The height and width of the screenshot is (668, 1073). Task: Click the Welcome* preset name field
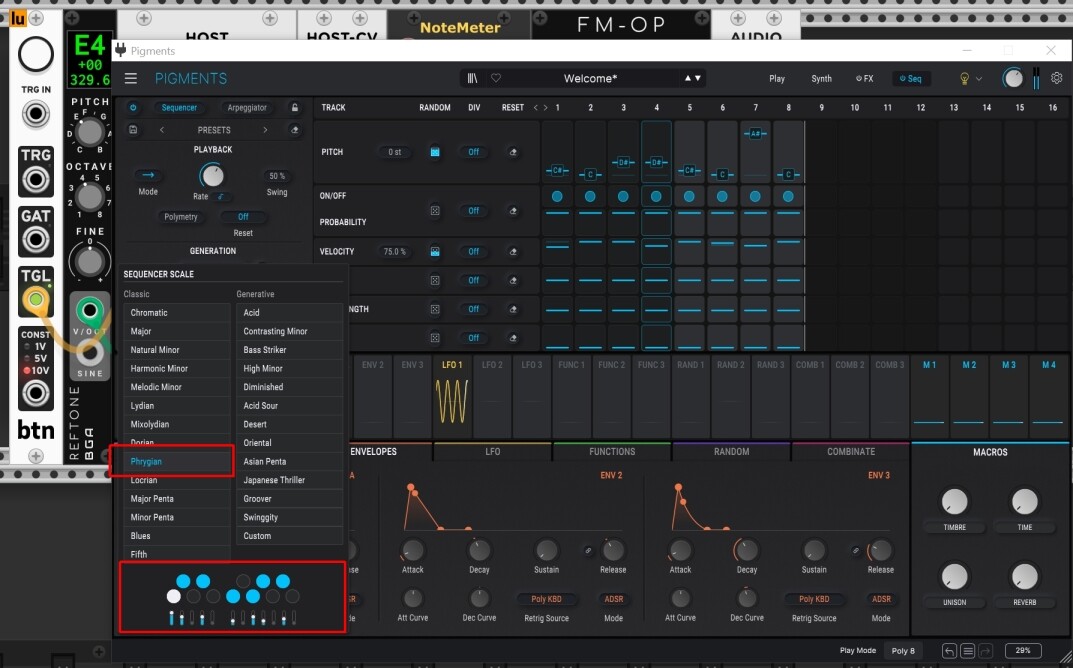tap(590, 79)
